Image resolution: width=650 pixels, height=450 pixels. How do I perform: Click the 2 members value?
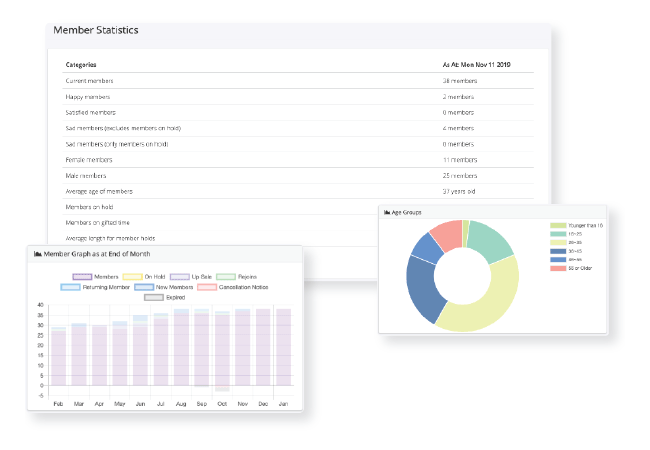tap(458, 97)
